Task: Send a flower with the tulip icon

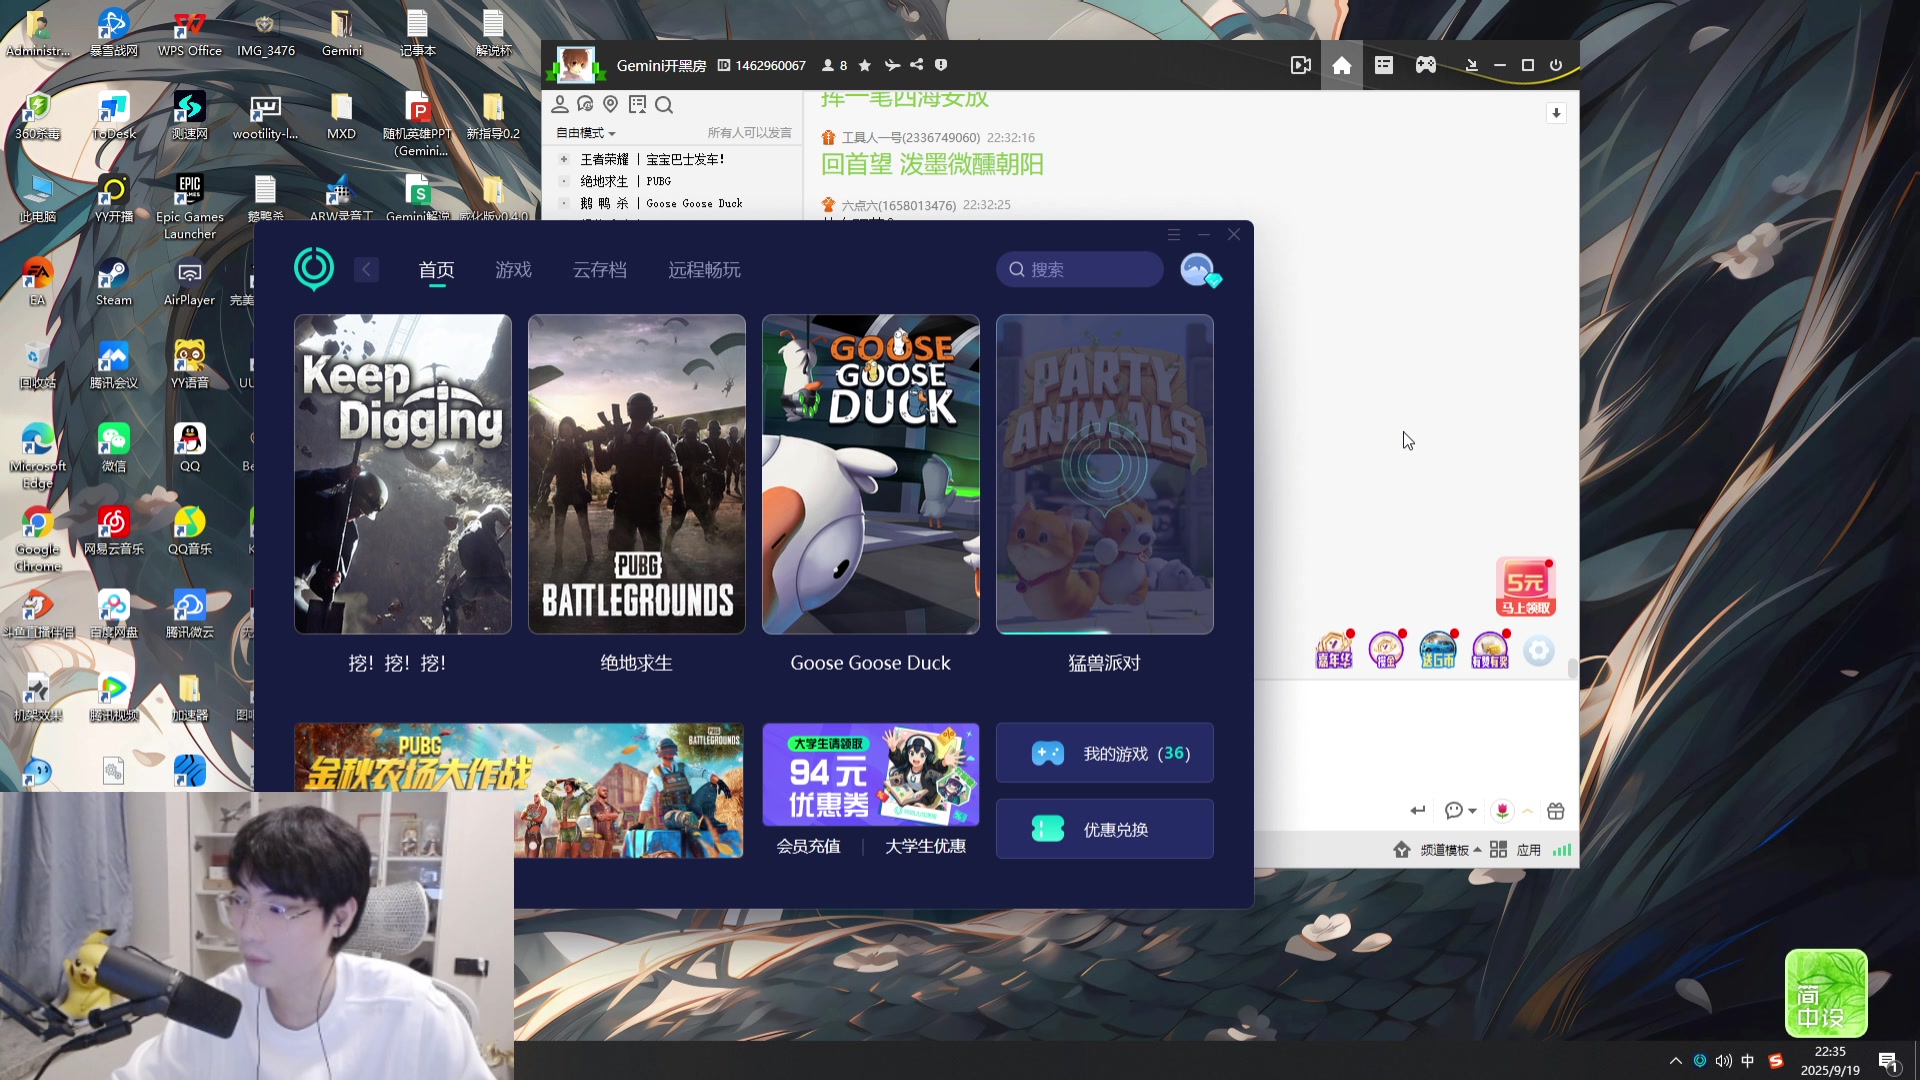Action: click(x=1502, y=811)
